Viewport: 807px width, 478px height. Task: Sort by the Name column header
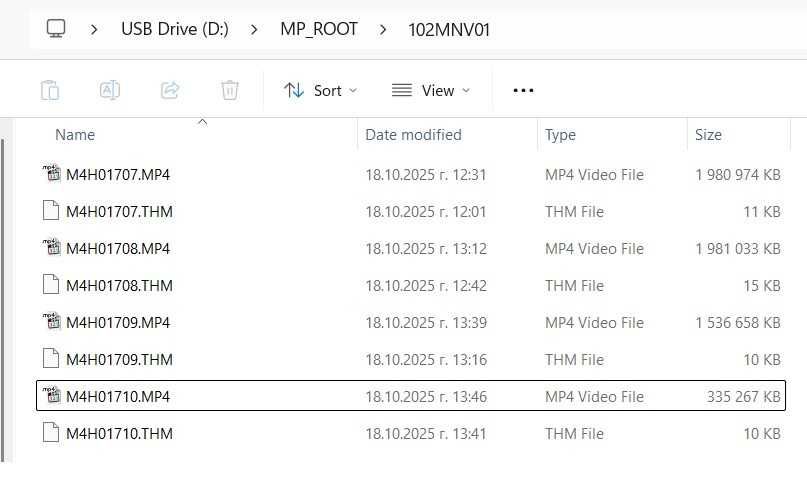(x=75, y=135)
